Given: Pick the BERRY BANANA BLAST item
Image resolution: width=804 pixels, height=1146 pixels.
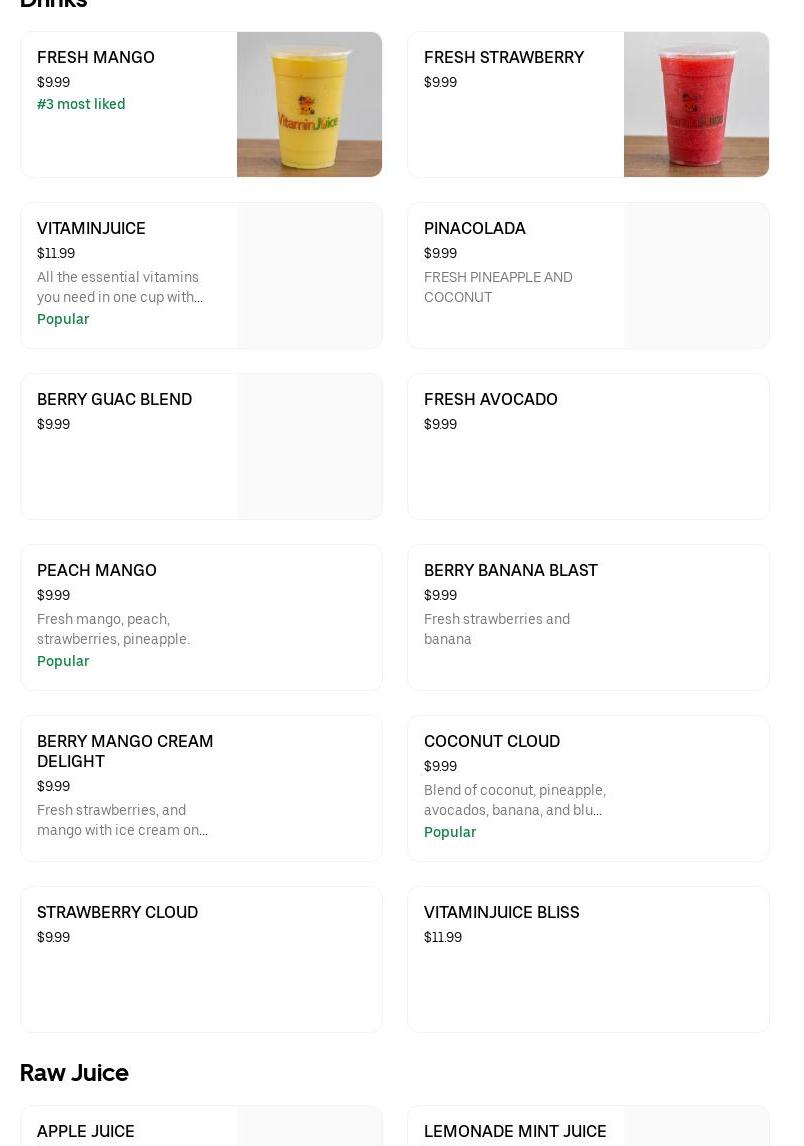Looking at the screenshot, I should [x=511, y=571].
